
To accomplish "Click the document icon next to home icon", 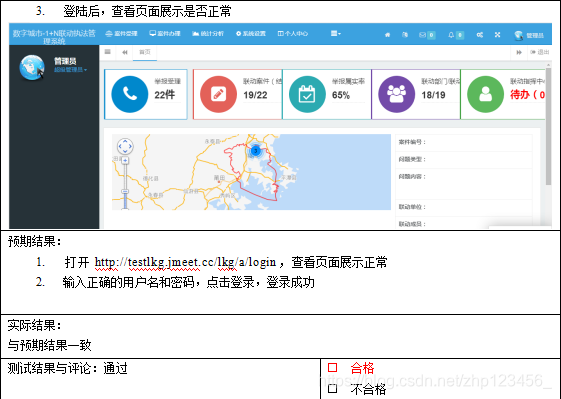I will 405,35.
